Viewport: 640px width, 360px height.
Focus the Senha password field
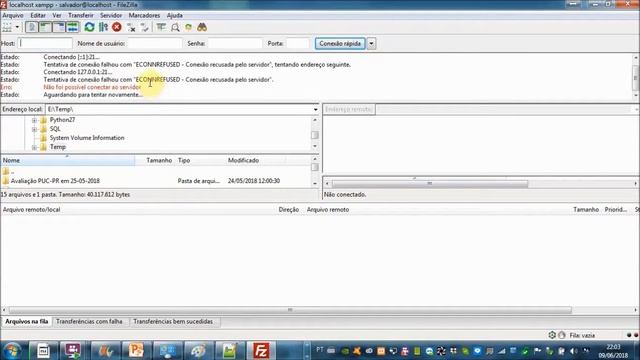235,43
